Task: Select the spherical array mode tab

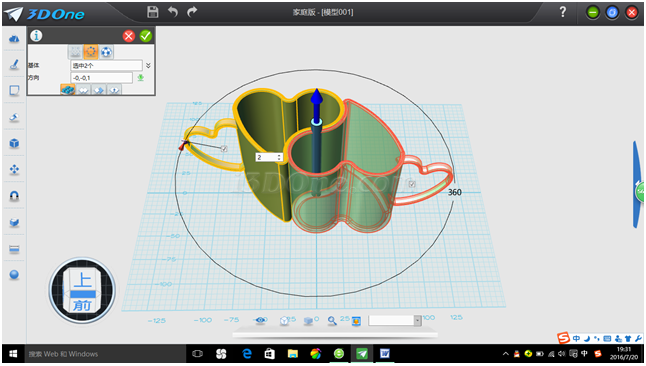Action: point(106,52)
